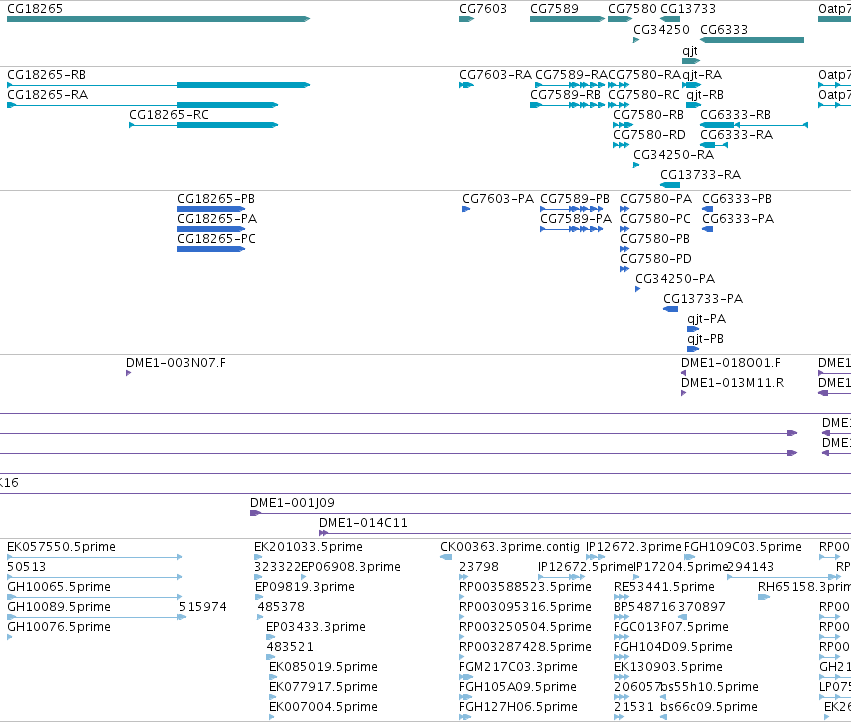Screen dimensions: 851x722
Task: Click the GH10065.5prime EST label
Action: (x=59, y=587)
